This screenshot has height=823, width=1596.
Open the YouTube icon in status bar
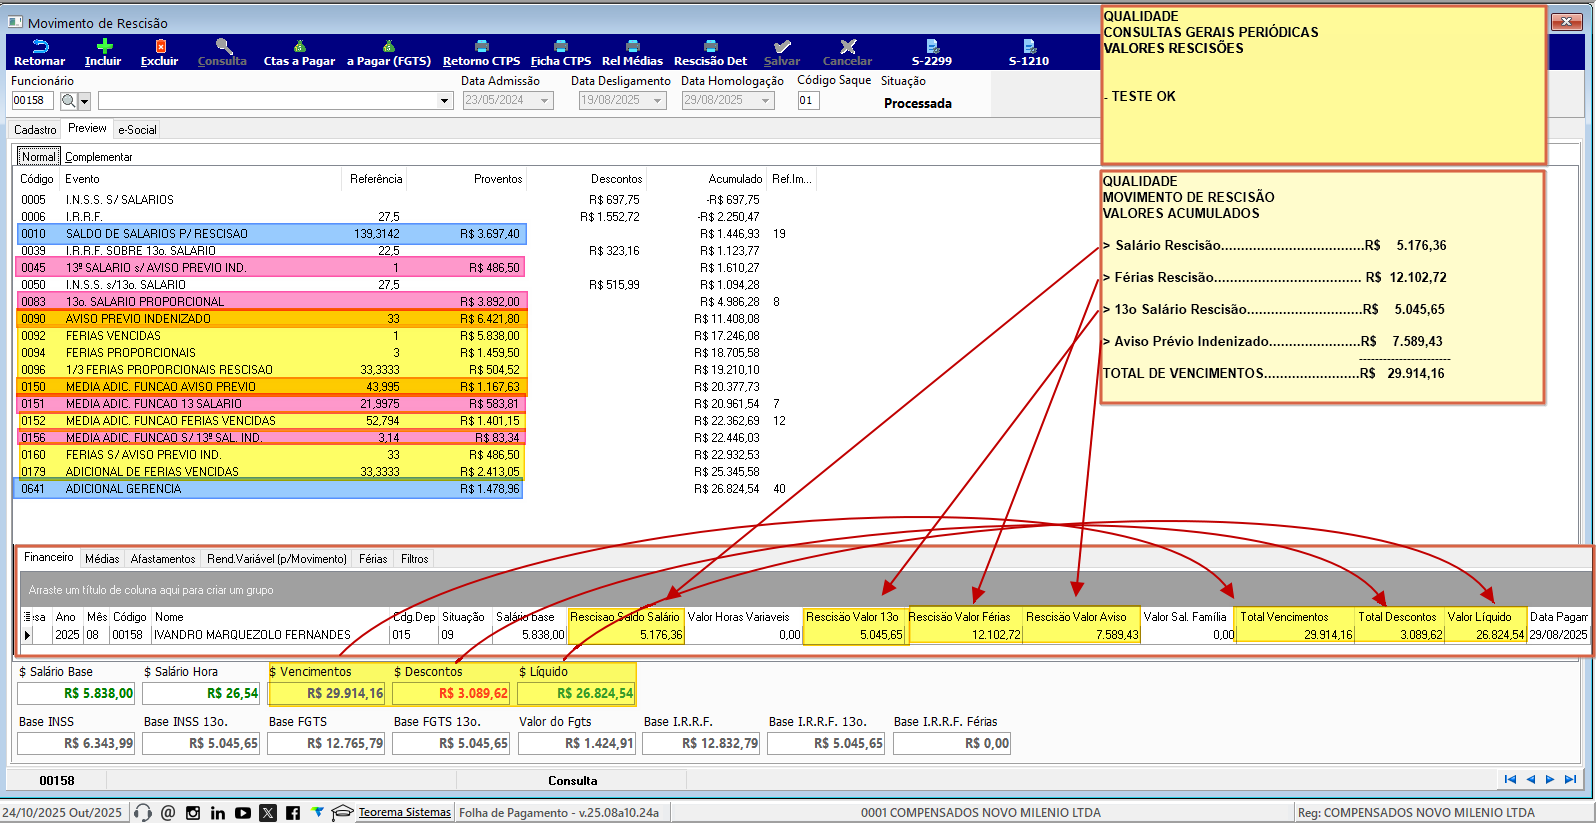tap(243, 813)
